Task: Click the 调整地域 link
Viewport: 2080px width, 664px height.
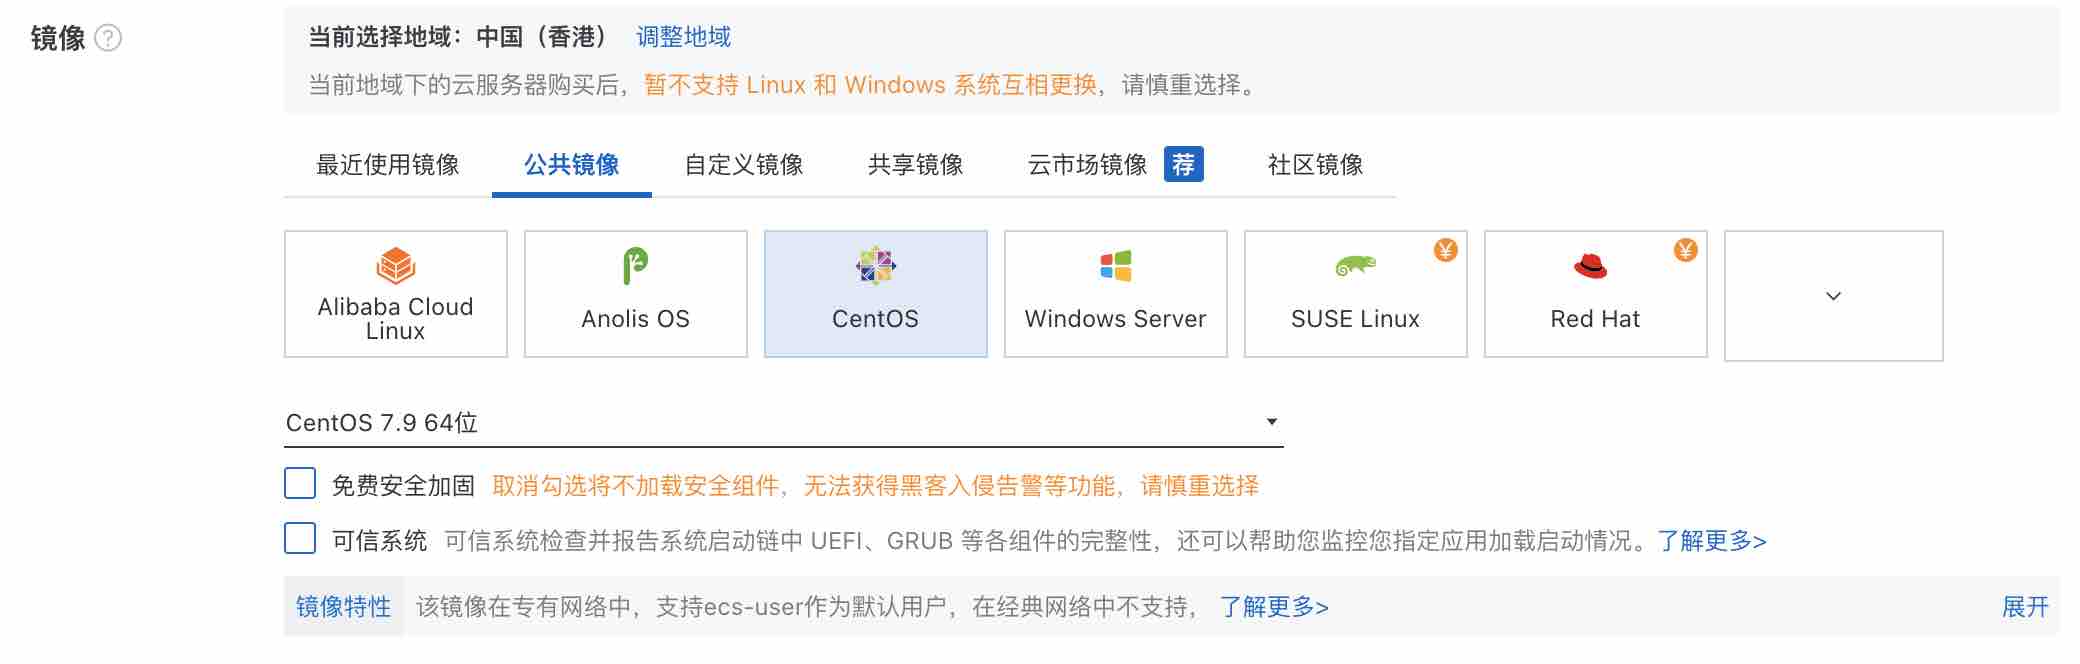Action: tap(684, 37)
